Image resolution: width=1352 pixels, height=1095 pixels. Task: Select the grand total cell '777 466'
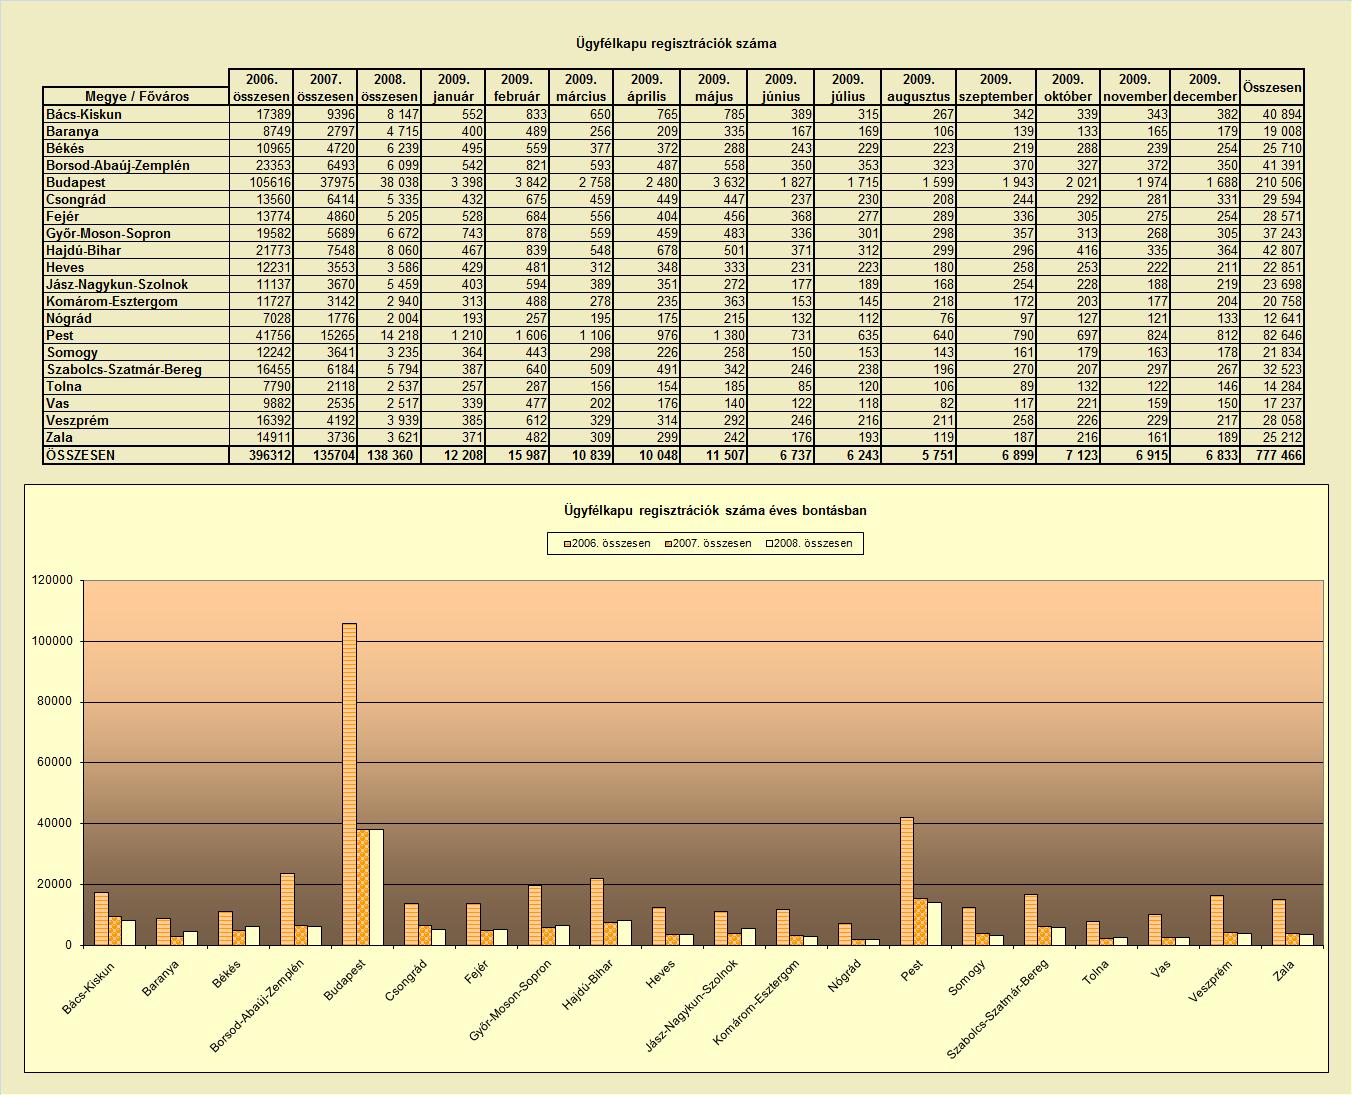(1272, 455)
